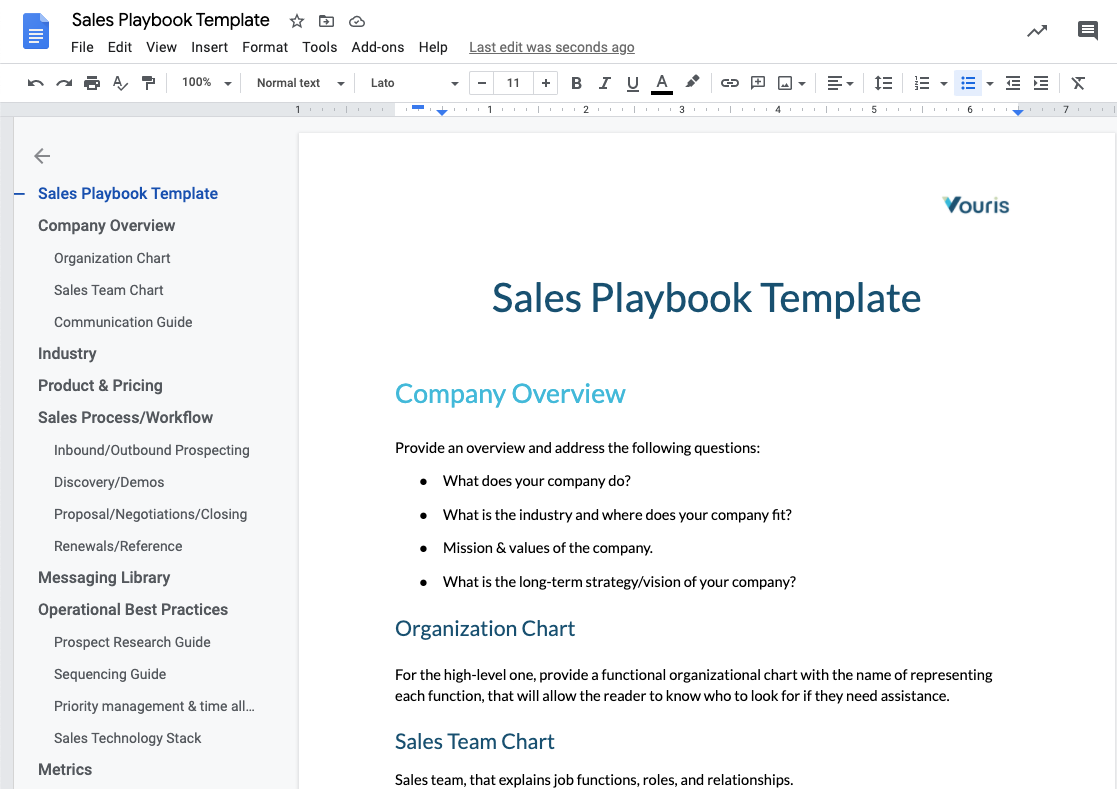The height and width of the screenshot is (789, 1117).
Task: Open the Edit menu
Action: point(120,47)
